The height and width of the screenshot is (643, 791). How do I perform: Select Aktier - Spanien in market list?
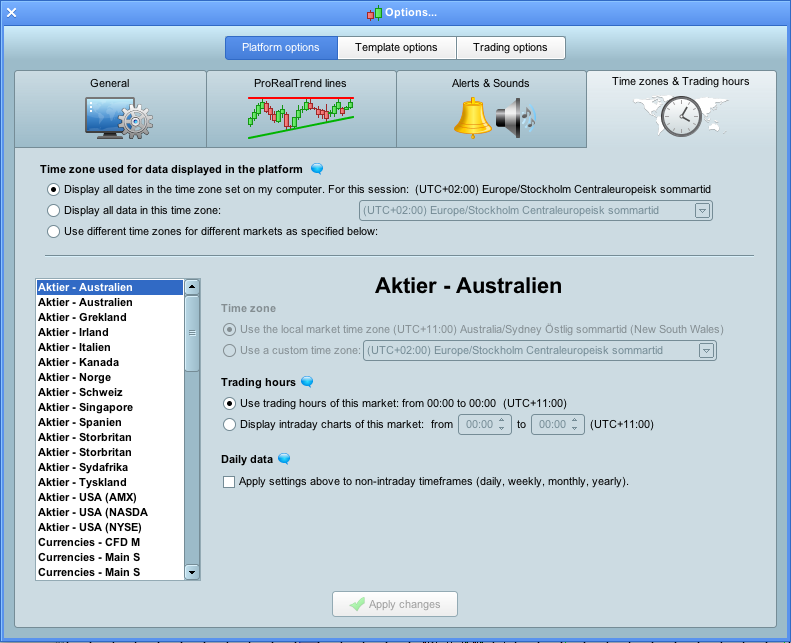tap(110, 423)
